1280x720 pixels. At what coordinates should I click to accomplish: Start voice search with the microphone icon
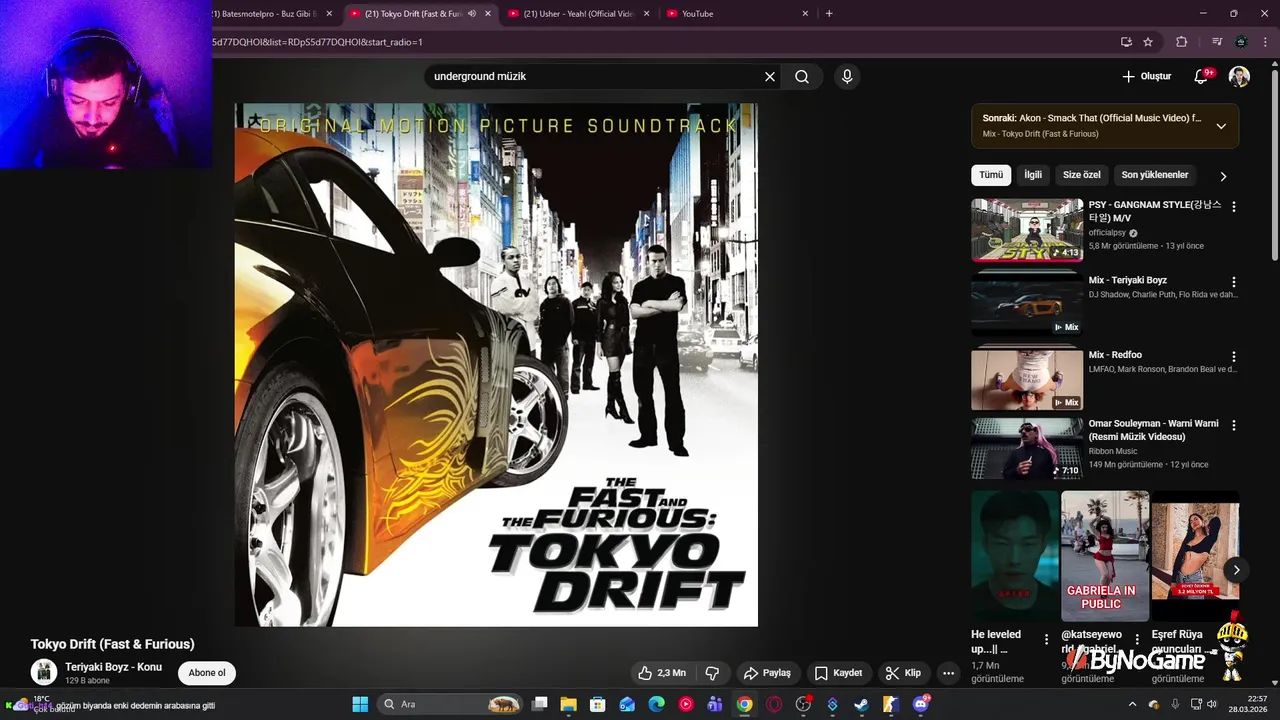[x=847, y=76]
